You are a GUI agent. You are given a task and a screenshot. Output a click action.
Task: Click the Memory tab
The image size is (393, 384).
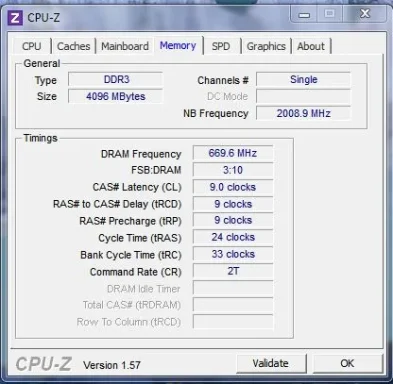(x=178, y=45)
